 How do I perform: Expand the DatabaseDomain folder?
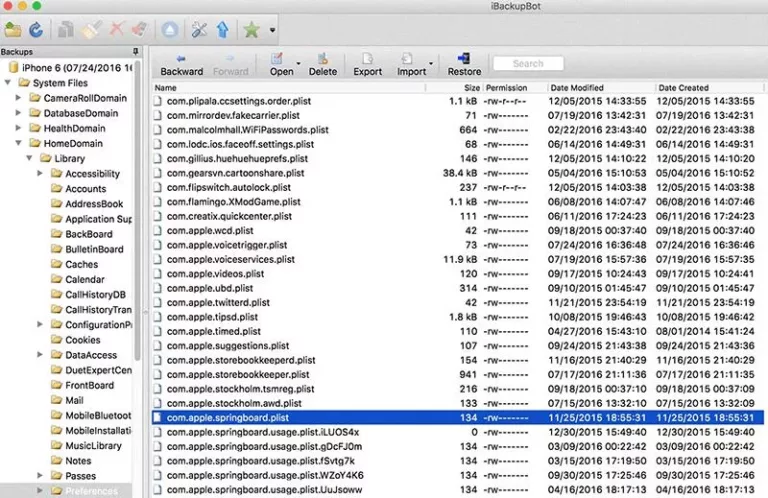18,113
